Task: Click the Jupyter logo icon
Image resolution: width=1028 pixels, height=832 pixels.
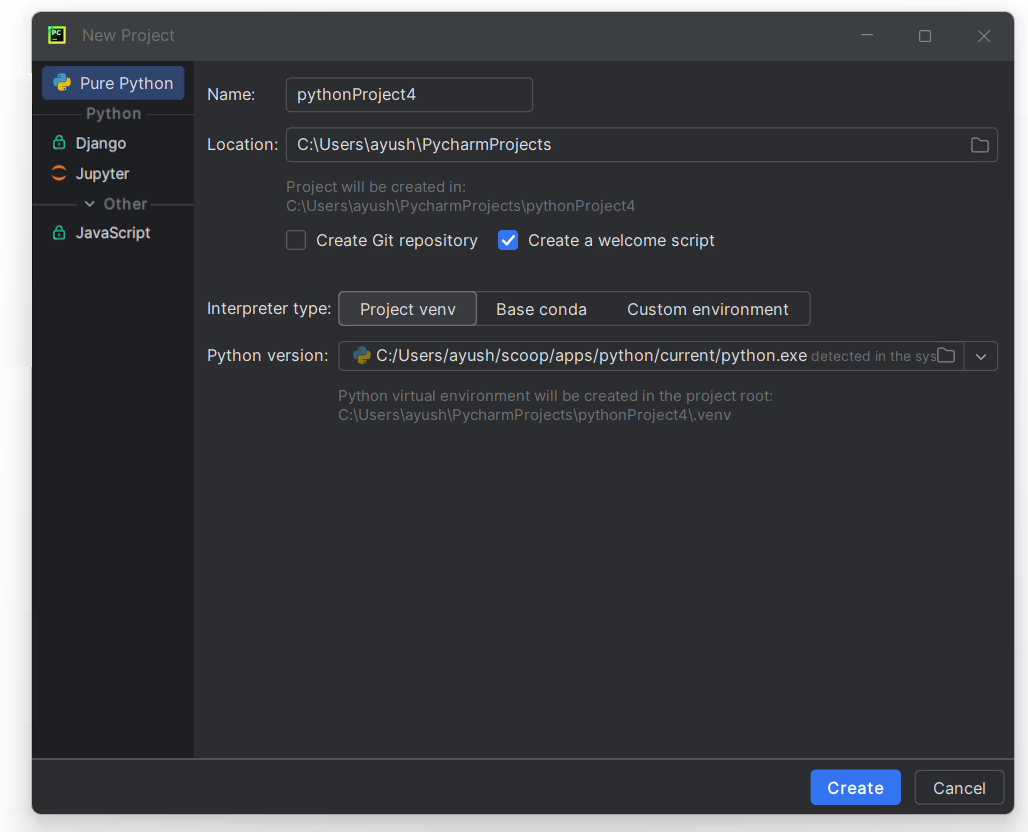Action: pos(59,173)
